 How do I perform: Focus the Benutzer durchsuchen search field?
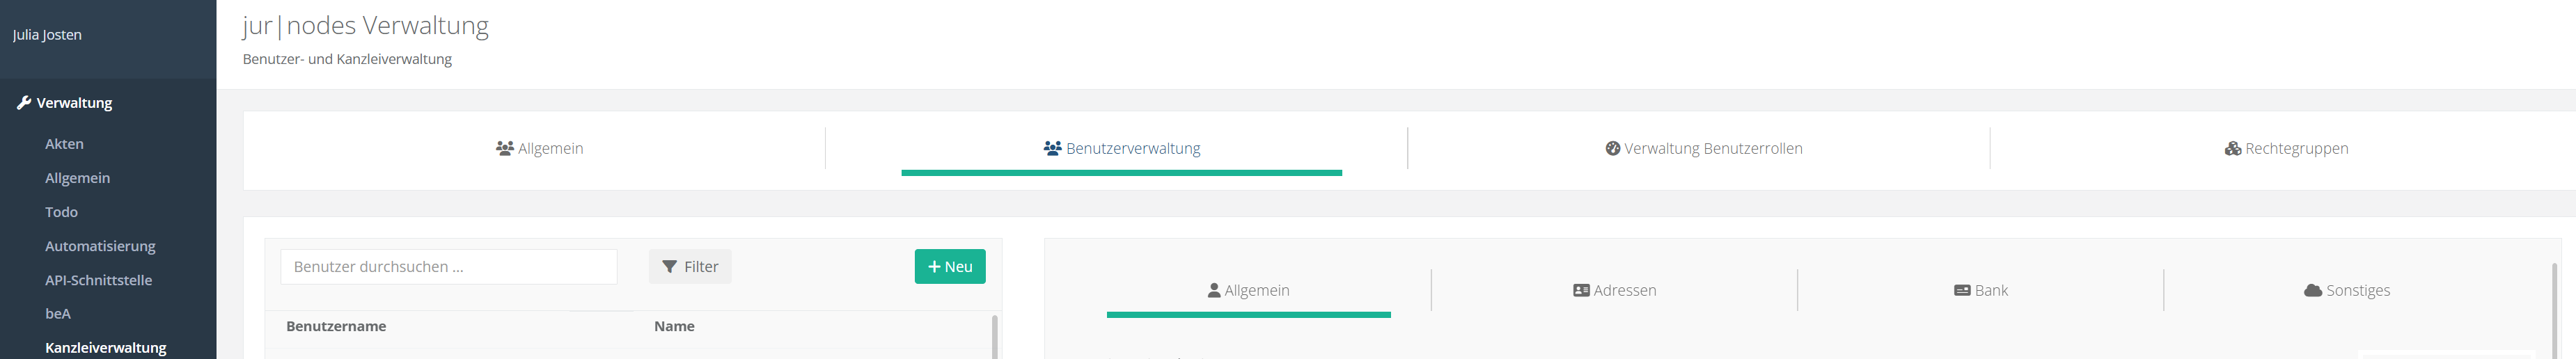click(x=448, y=266)
